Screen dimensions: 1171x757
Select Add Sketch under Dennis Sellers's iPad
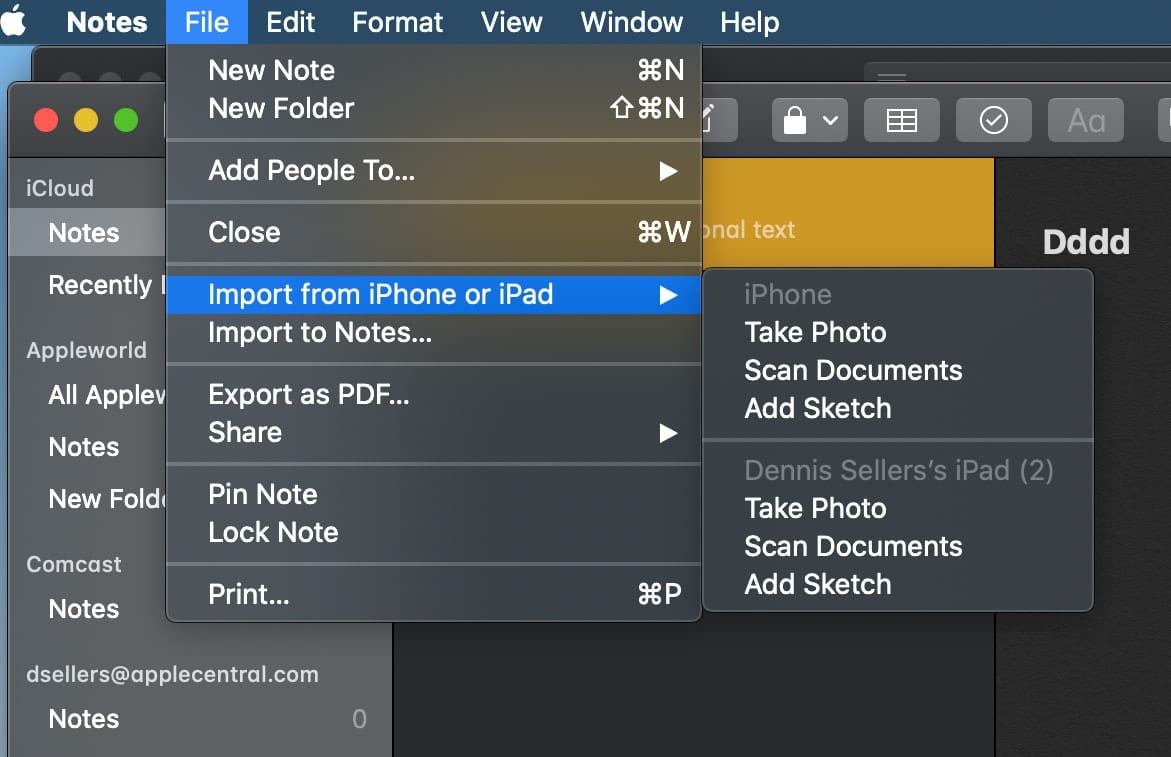[x=817, y=584]
